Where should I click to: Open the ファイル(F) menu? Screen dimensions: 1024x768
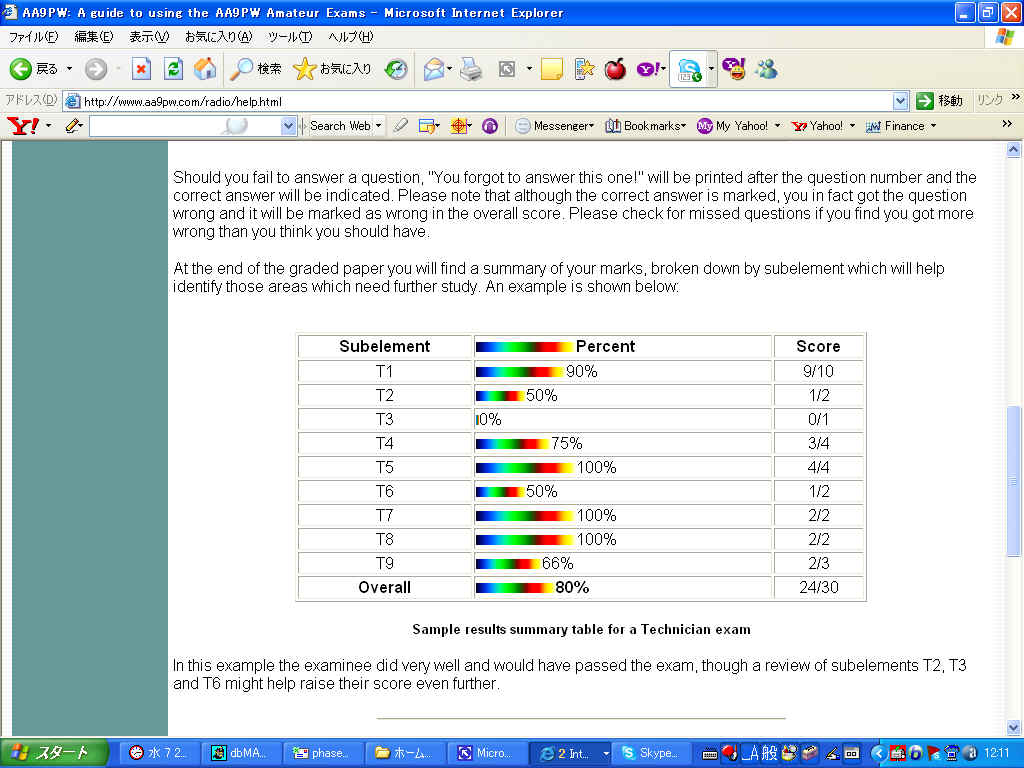33,37
